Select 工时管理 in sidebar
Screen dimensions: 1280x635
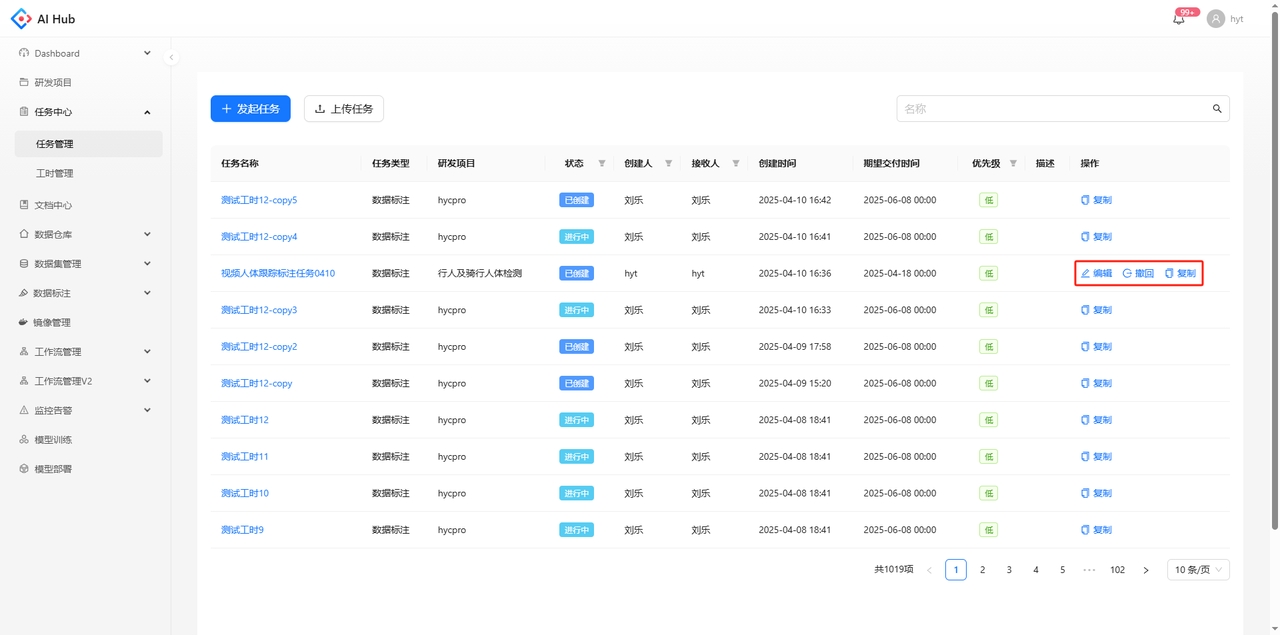[88, 174]
